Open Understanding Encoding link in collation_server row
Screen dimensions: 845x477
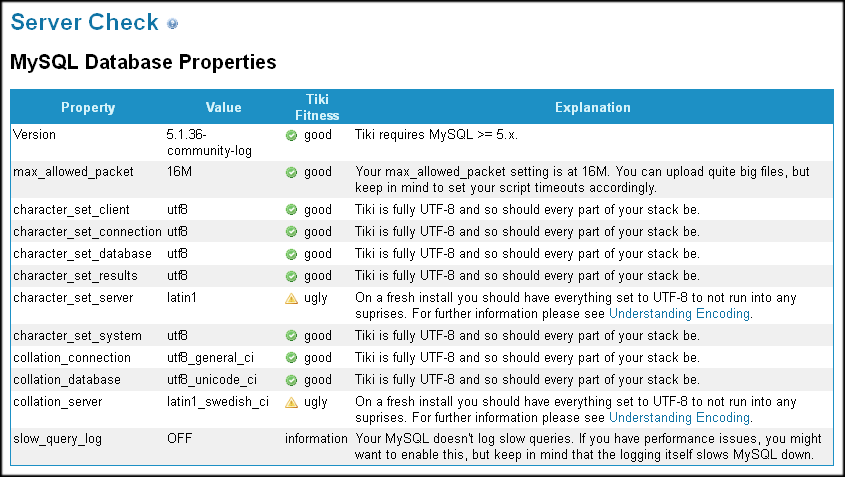679,417
